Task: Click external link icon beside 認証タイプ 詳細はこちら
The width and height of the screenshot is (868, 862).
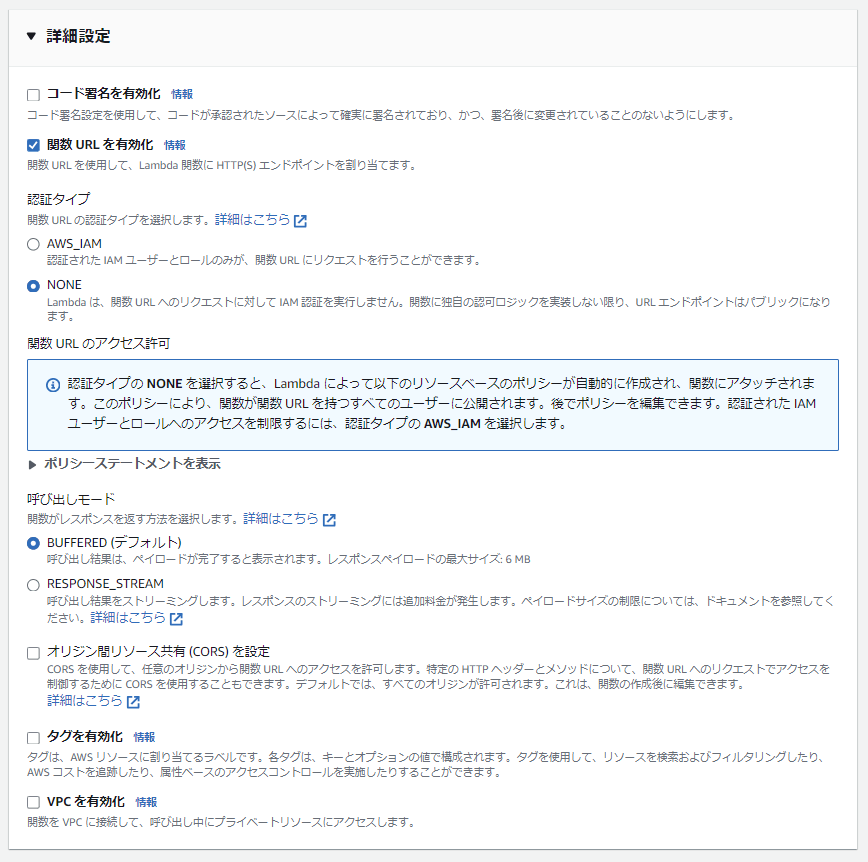Action: (300, 221)
